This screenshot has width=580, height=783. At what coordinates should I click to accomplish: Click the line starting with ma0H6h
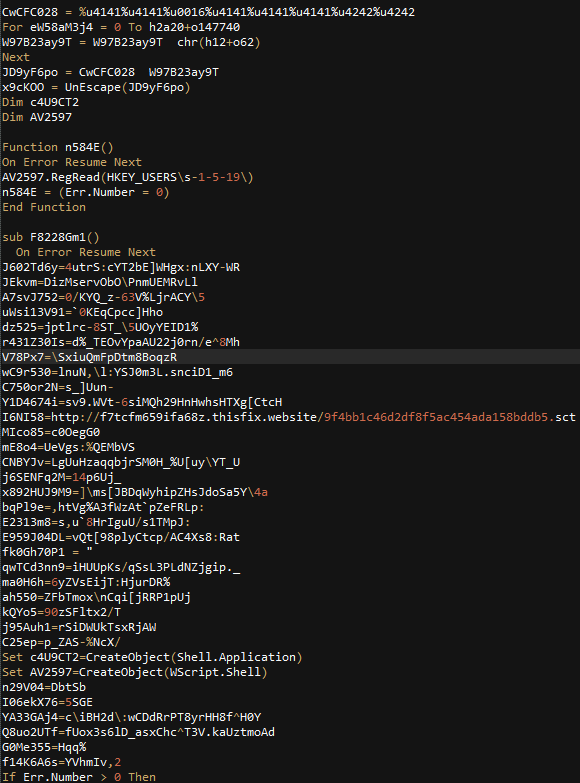(x=86, y=582)
